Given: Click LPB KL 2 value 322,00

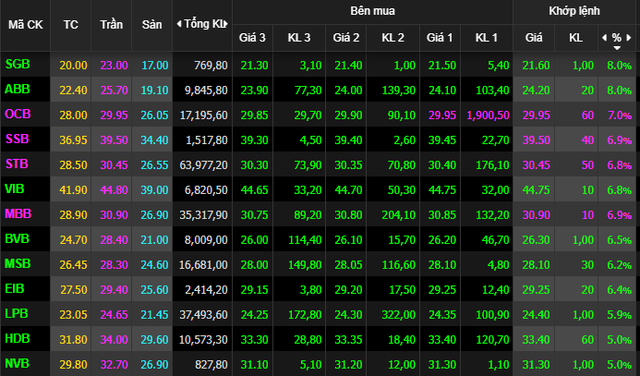Looking at the screenshot, I should 398,315.
